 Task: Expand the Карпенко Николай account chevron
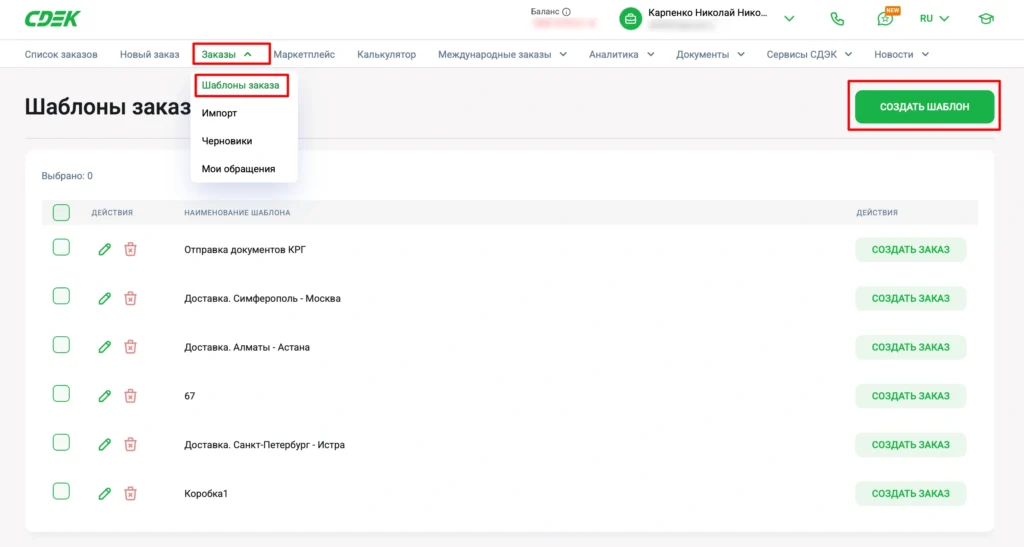pyautogui.click(x=789, y=19)
